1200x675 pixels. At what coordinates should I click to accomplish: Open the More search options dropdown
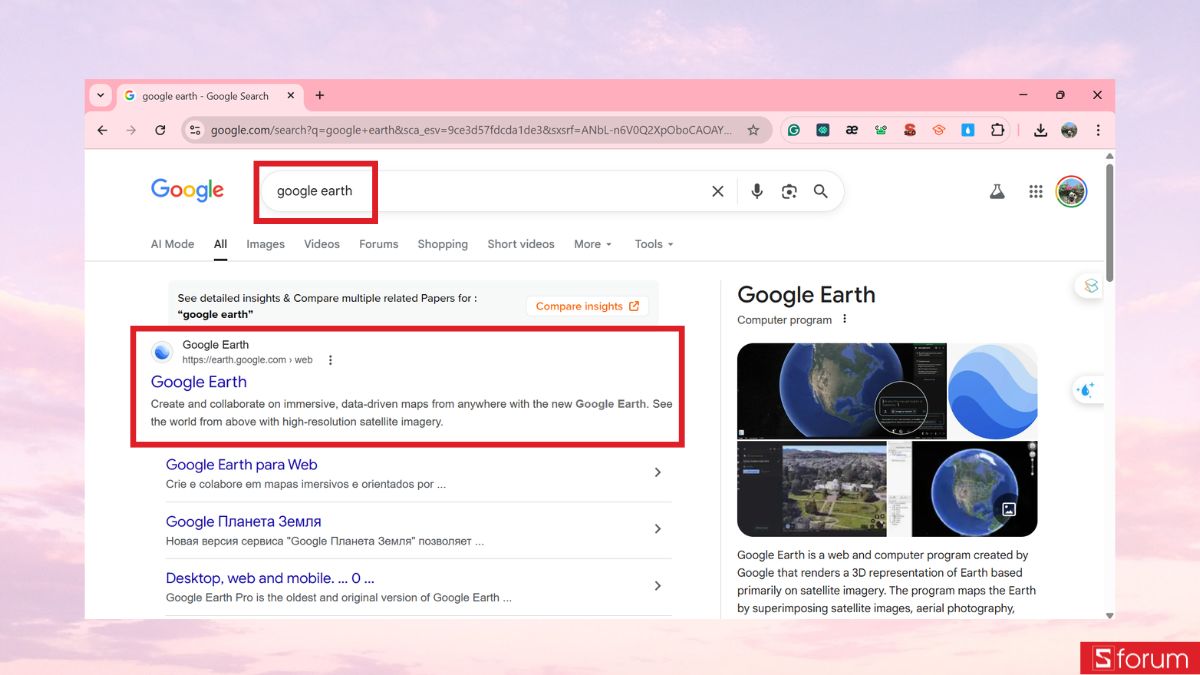[592, 244]
